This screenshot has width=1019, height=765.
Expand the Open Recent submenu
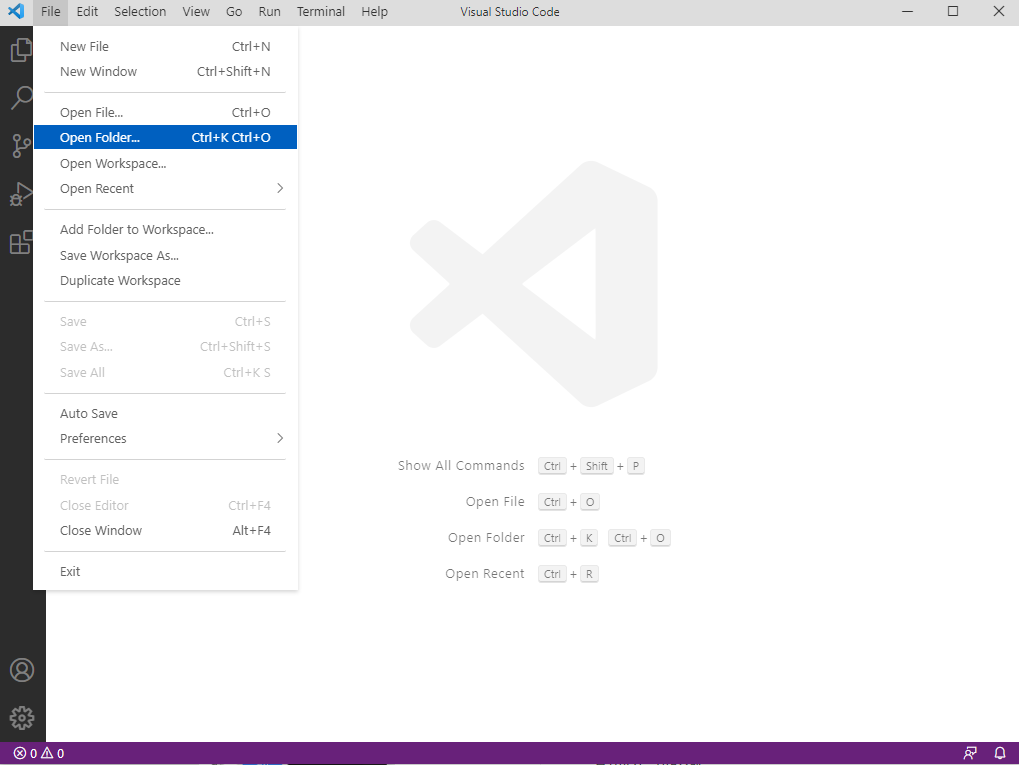pos(165,188)
